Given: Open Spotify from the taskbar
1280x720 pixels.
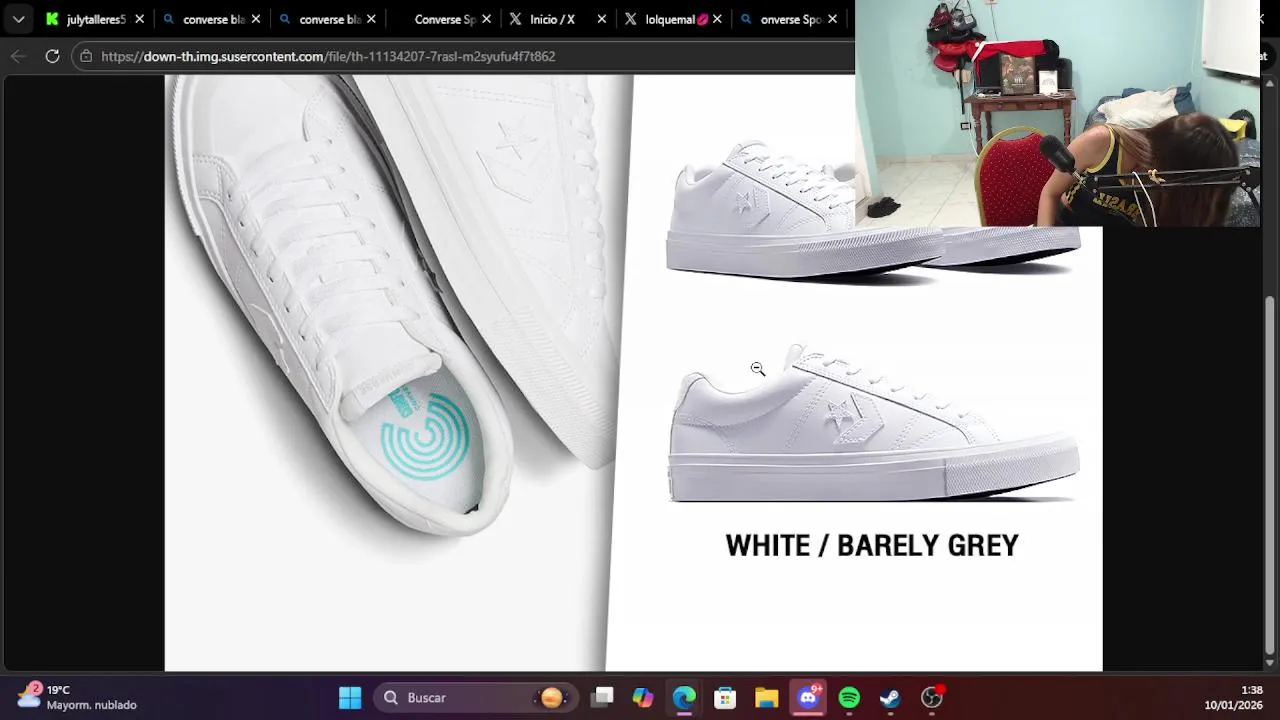Looking at the screenshot, I should tap(849, 698).
